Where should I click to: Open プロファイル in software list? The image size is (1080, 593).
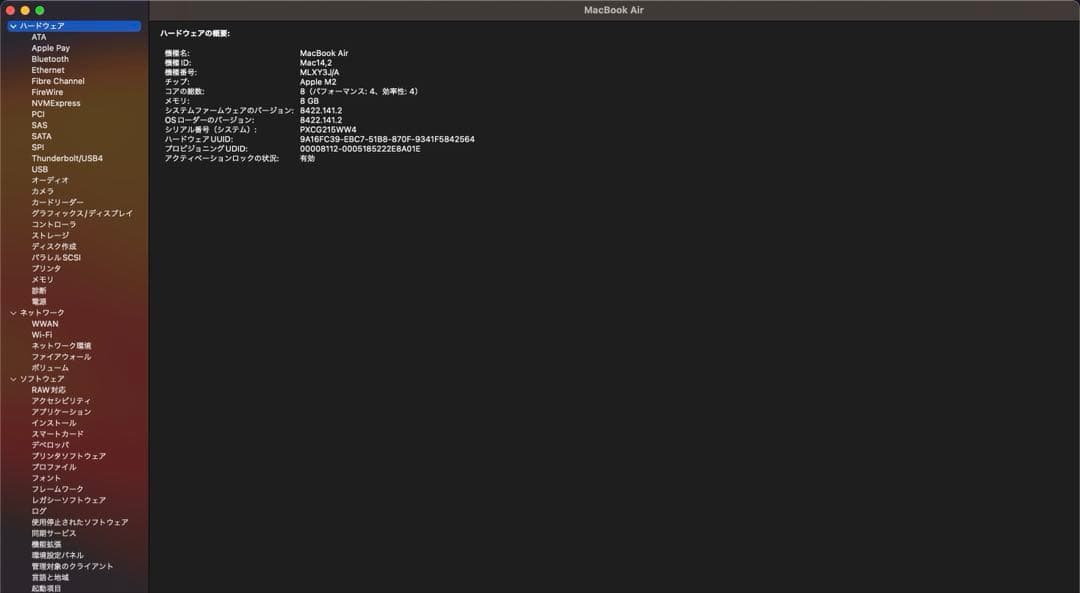point(54,467)
